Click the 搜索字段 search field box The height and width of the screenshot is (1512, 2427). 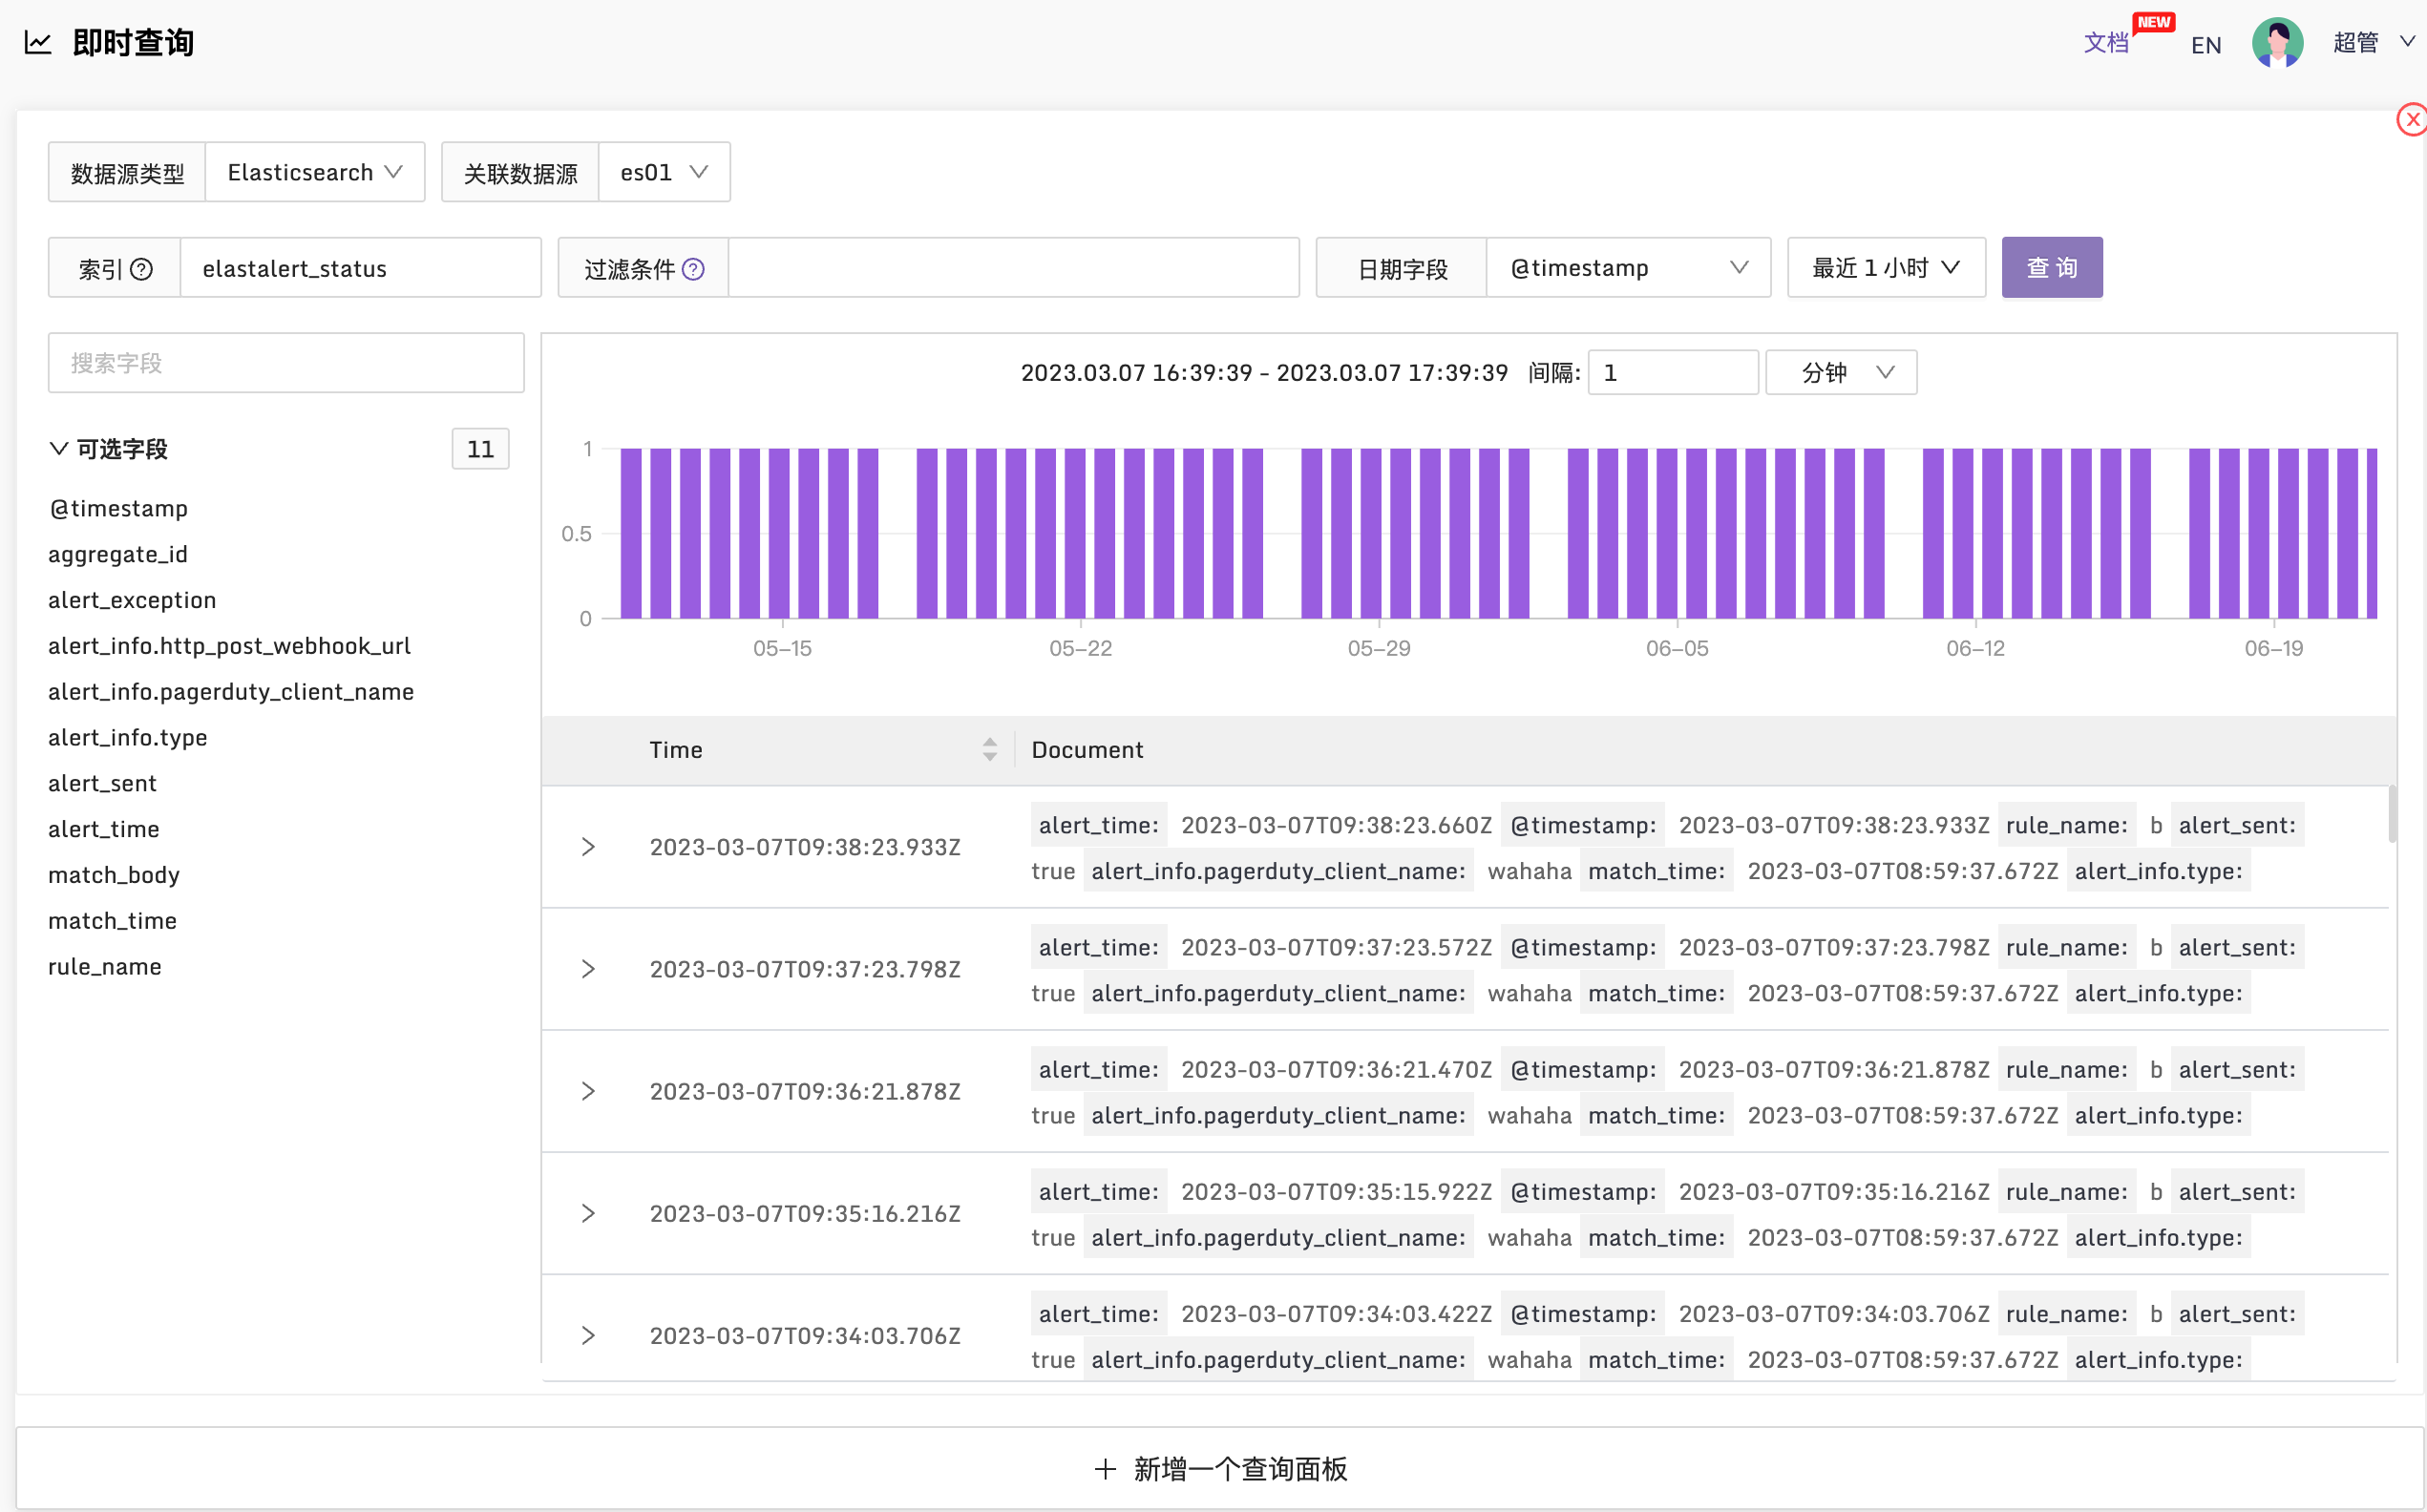tap(286, 363)
